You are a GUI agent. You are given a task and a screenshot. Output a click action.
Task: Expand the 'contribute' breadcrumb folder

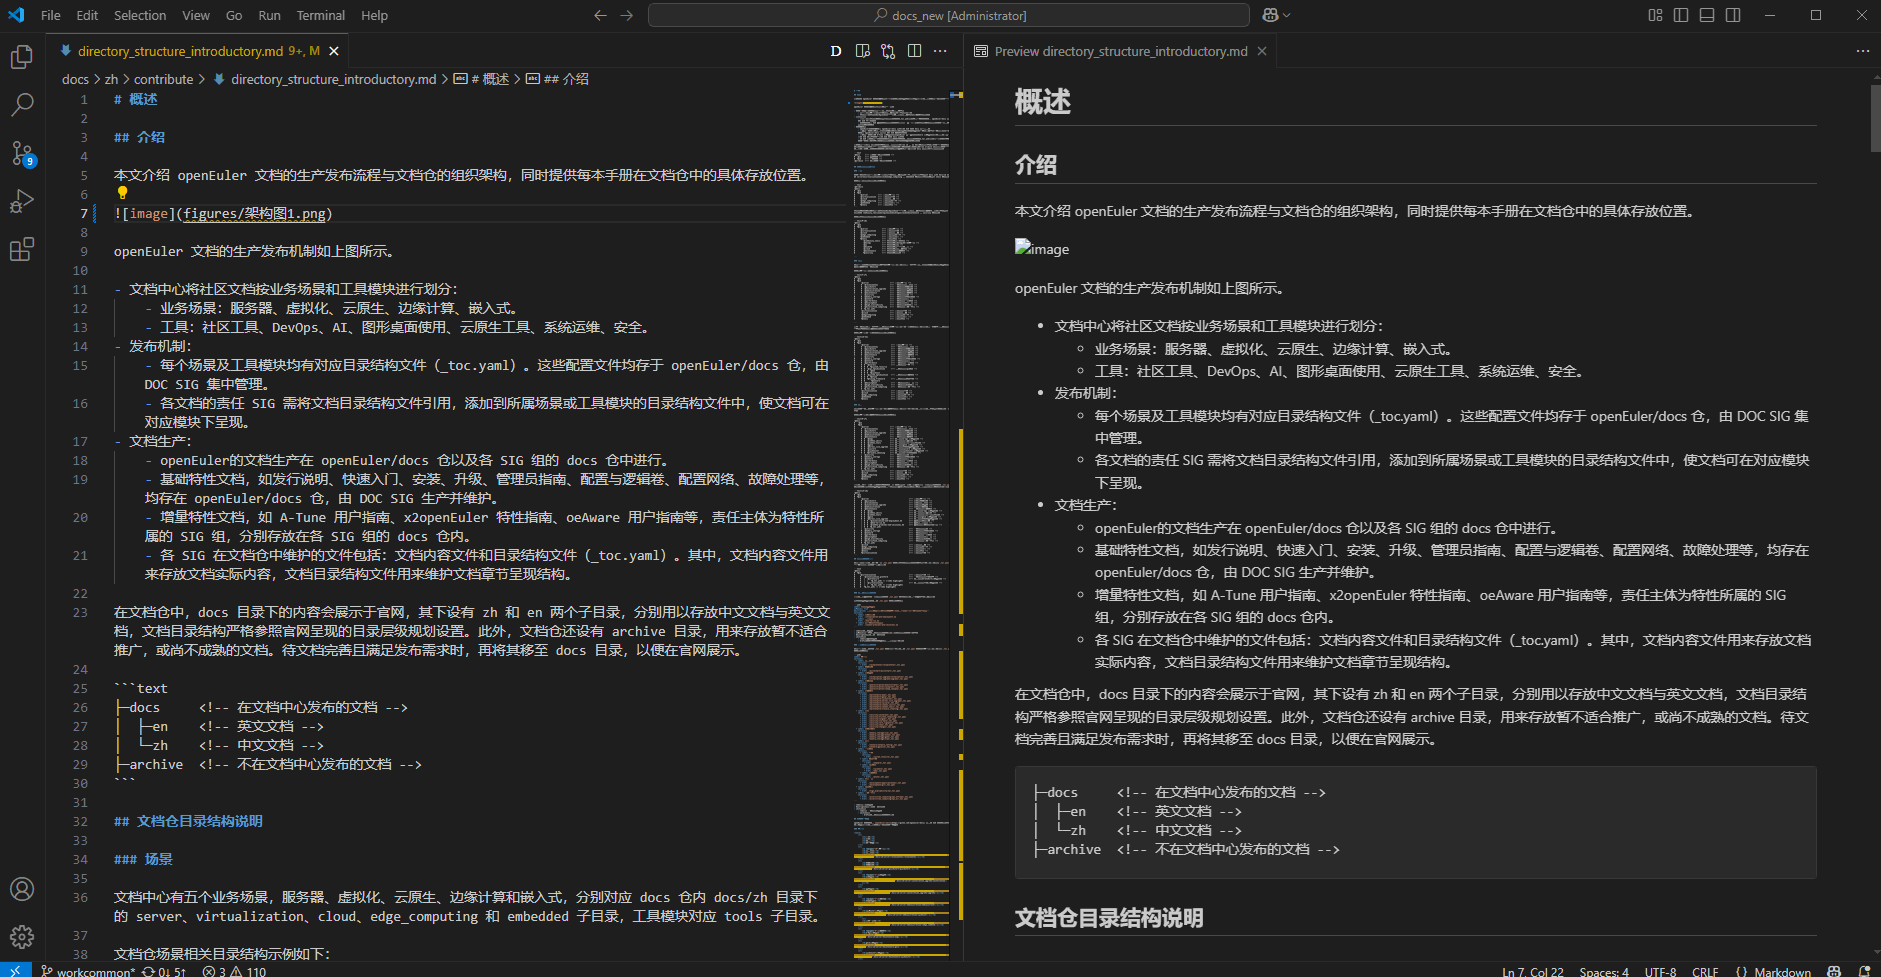click(x=163, y=79)
